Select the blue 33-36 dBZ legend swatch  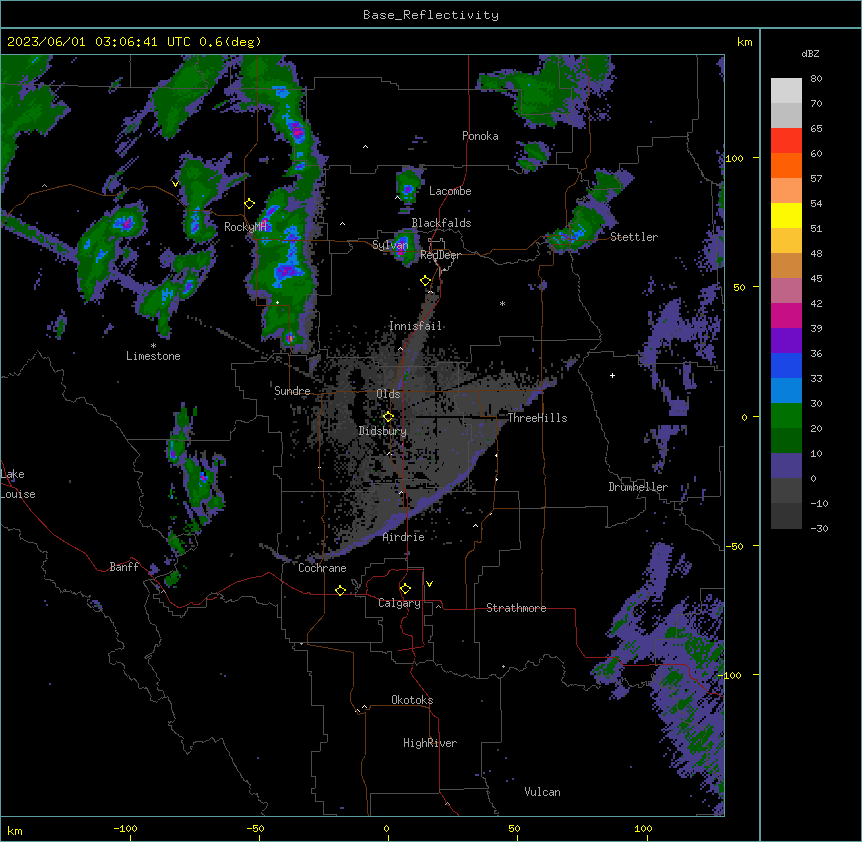[786, 365]
